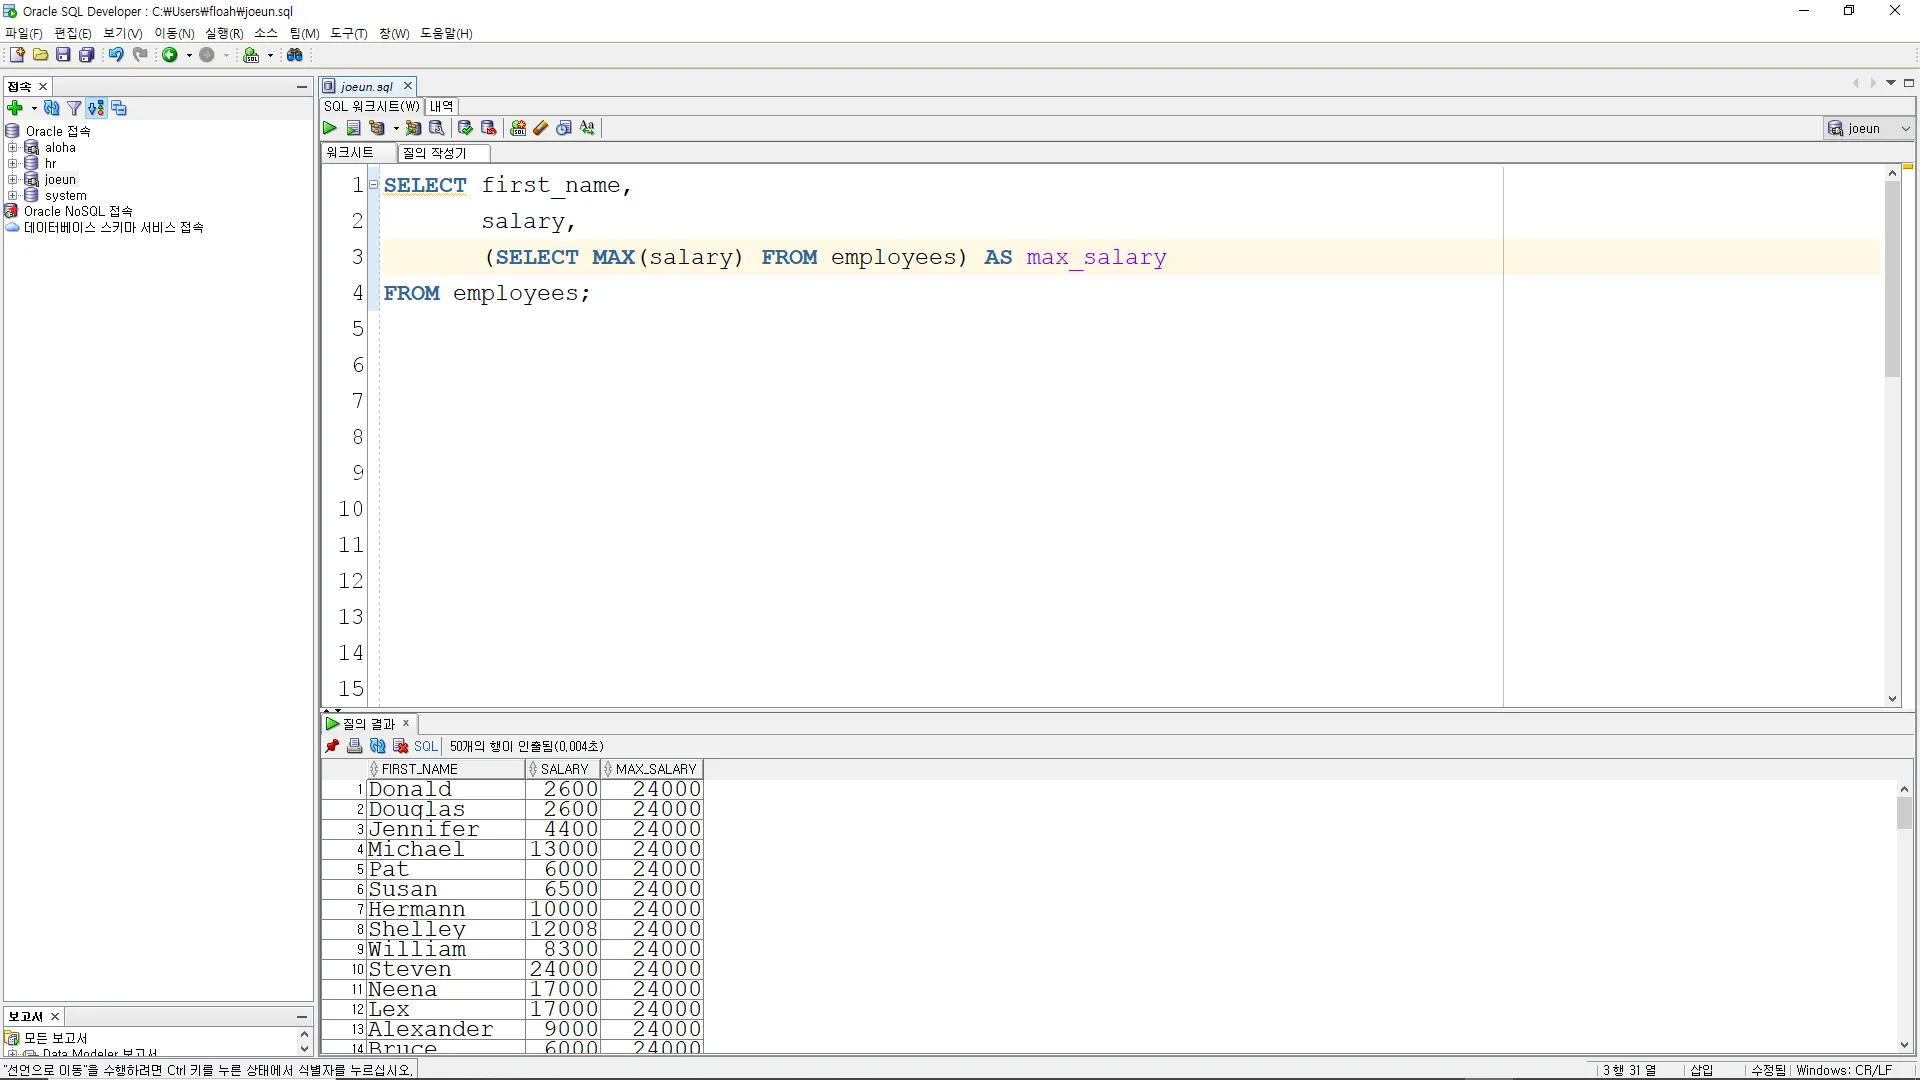Click the Run Script icon
Viewport: 1920px width, 1080px height.
[353, 128]
